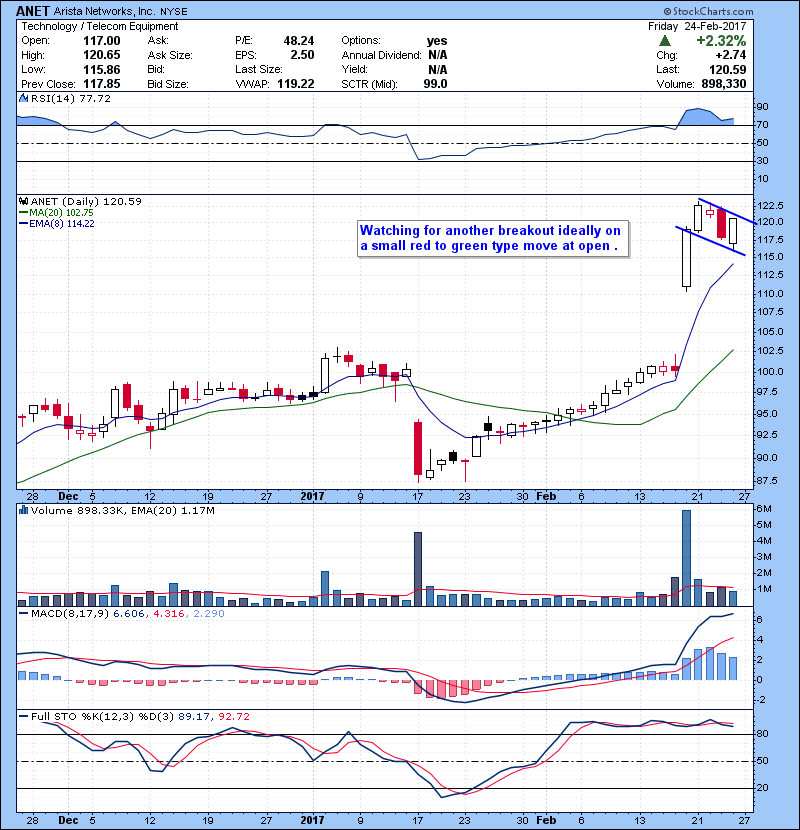Screen dimensions: 800x830
Task: Click the tallest volume bar near Feb 21
Action: point(686,558)
